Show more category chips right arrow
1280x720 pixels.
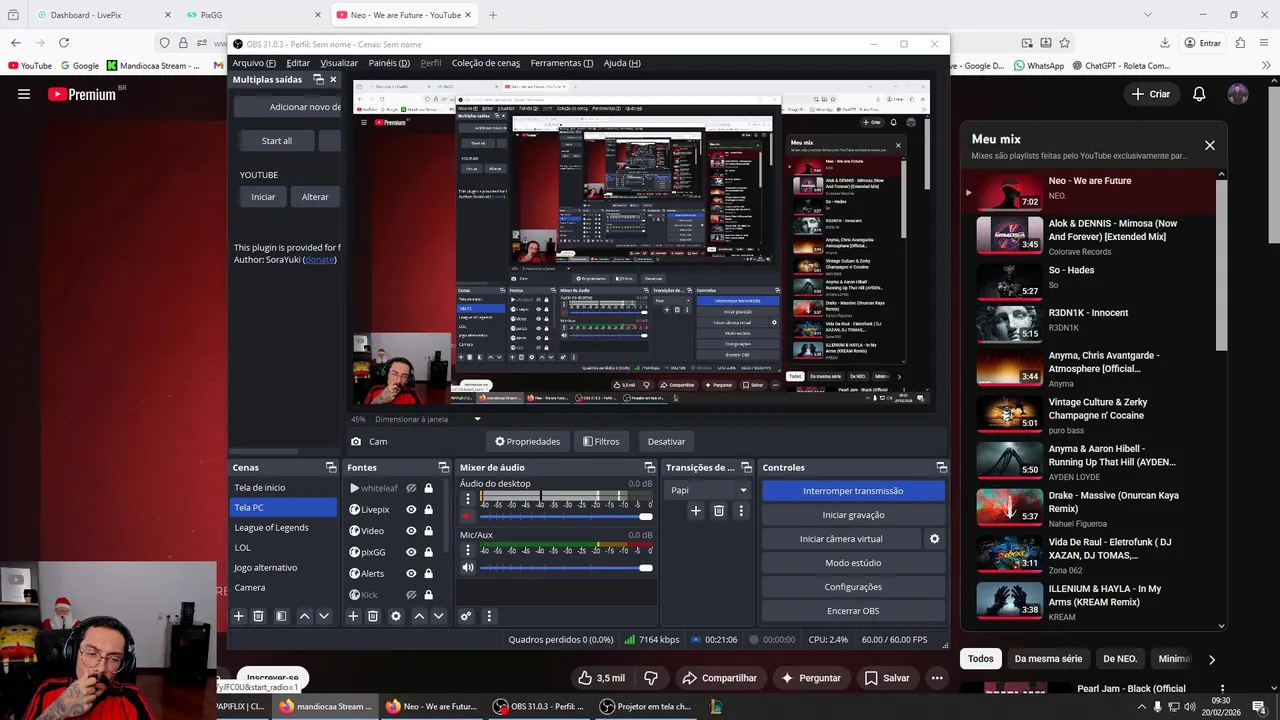[1212, 659]
